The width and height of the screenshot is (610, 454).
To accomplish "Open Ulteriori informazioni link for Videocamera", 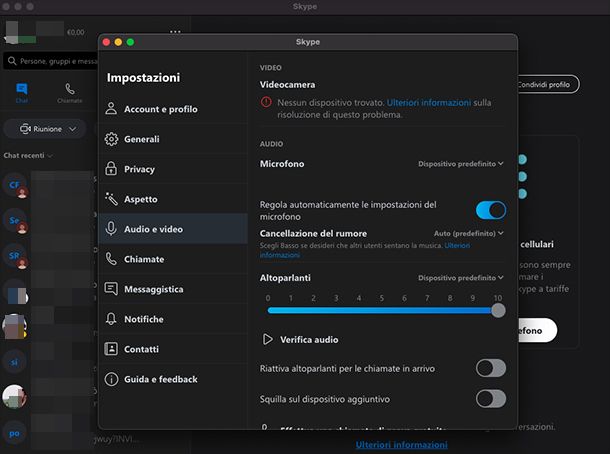I will 428,103.
